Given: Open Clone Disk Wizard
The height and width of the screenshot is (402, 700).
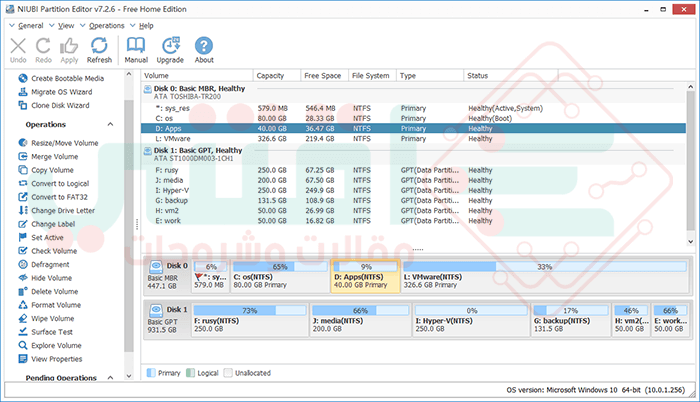Looking at the screenshot, I should 54,105.
